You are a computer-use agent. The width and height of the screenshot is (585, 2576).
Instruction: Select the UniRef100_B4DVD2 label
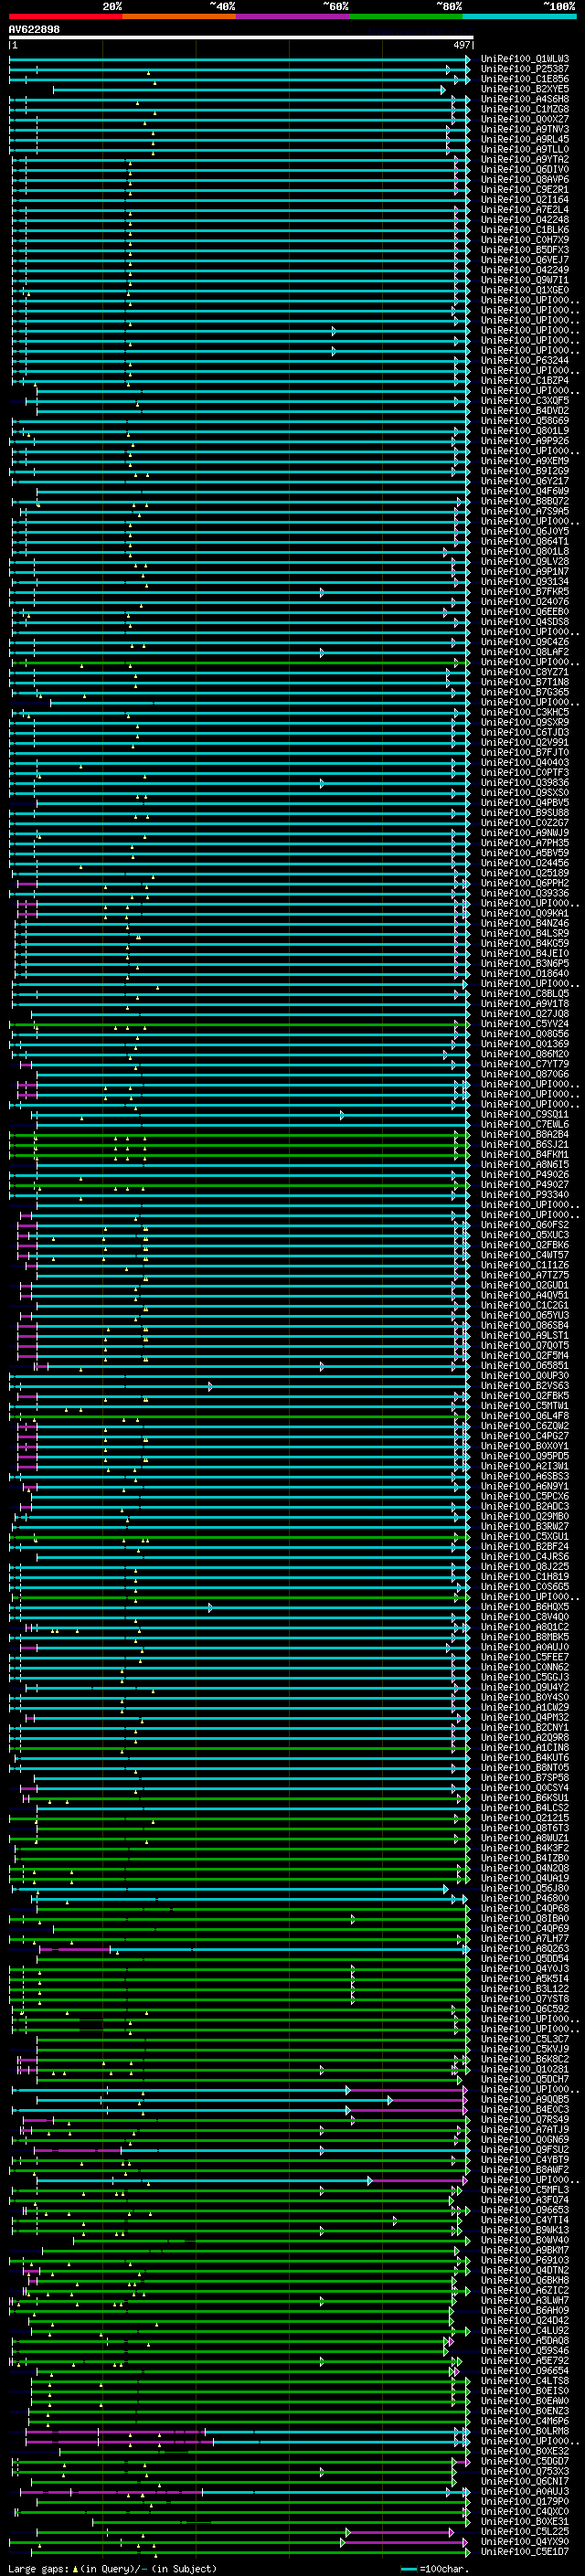(x=525, y=410)
